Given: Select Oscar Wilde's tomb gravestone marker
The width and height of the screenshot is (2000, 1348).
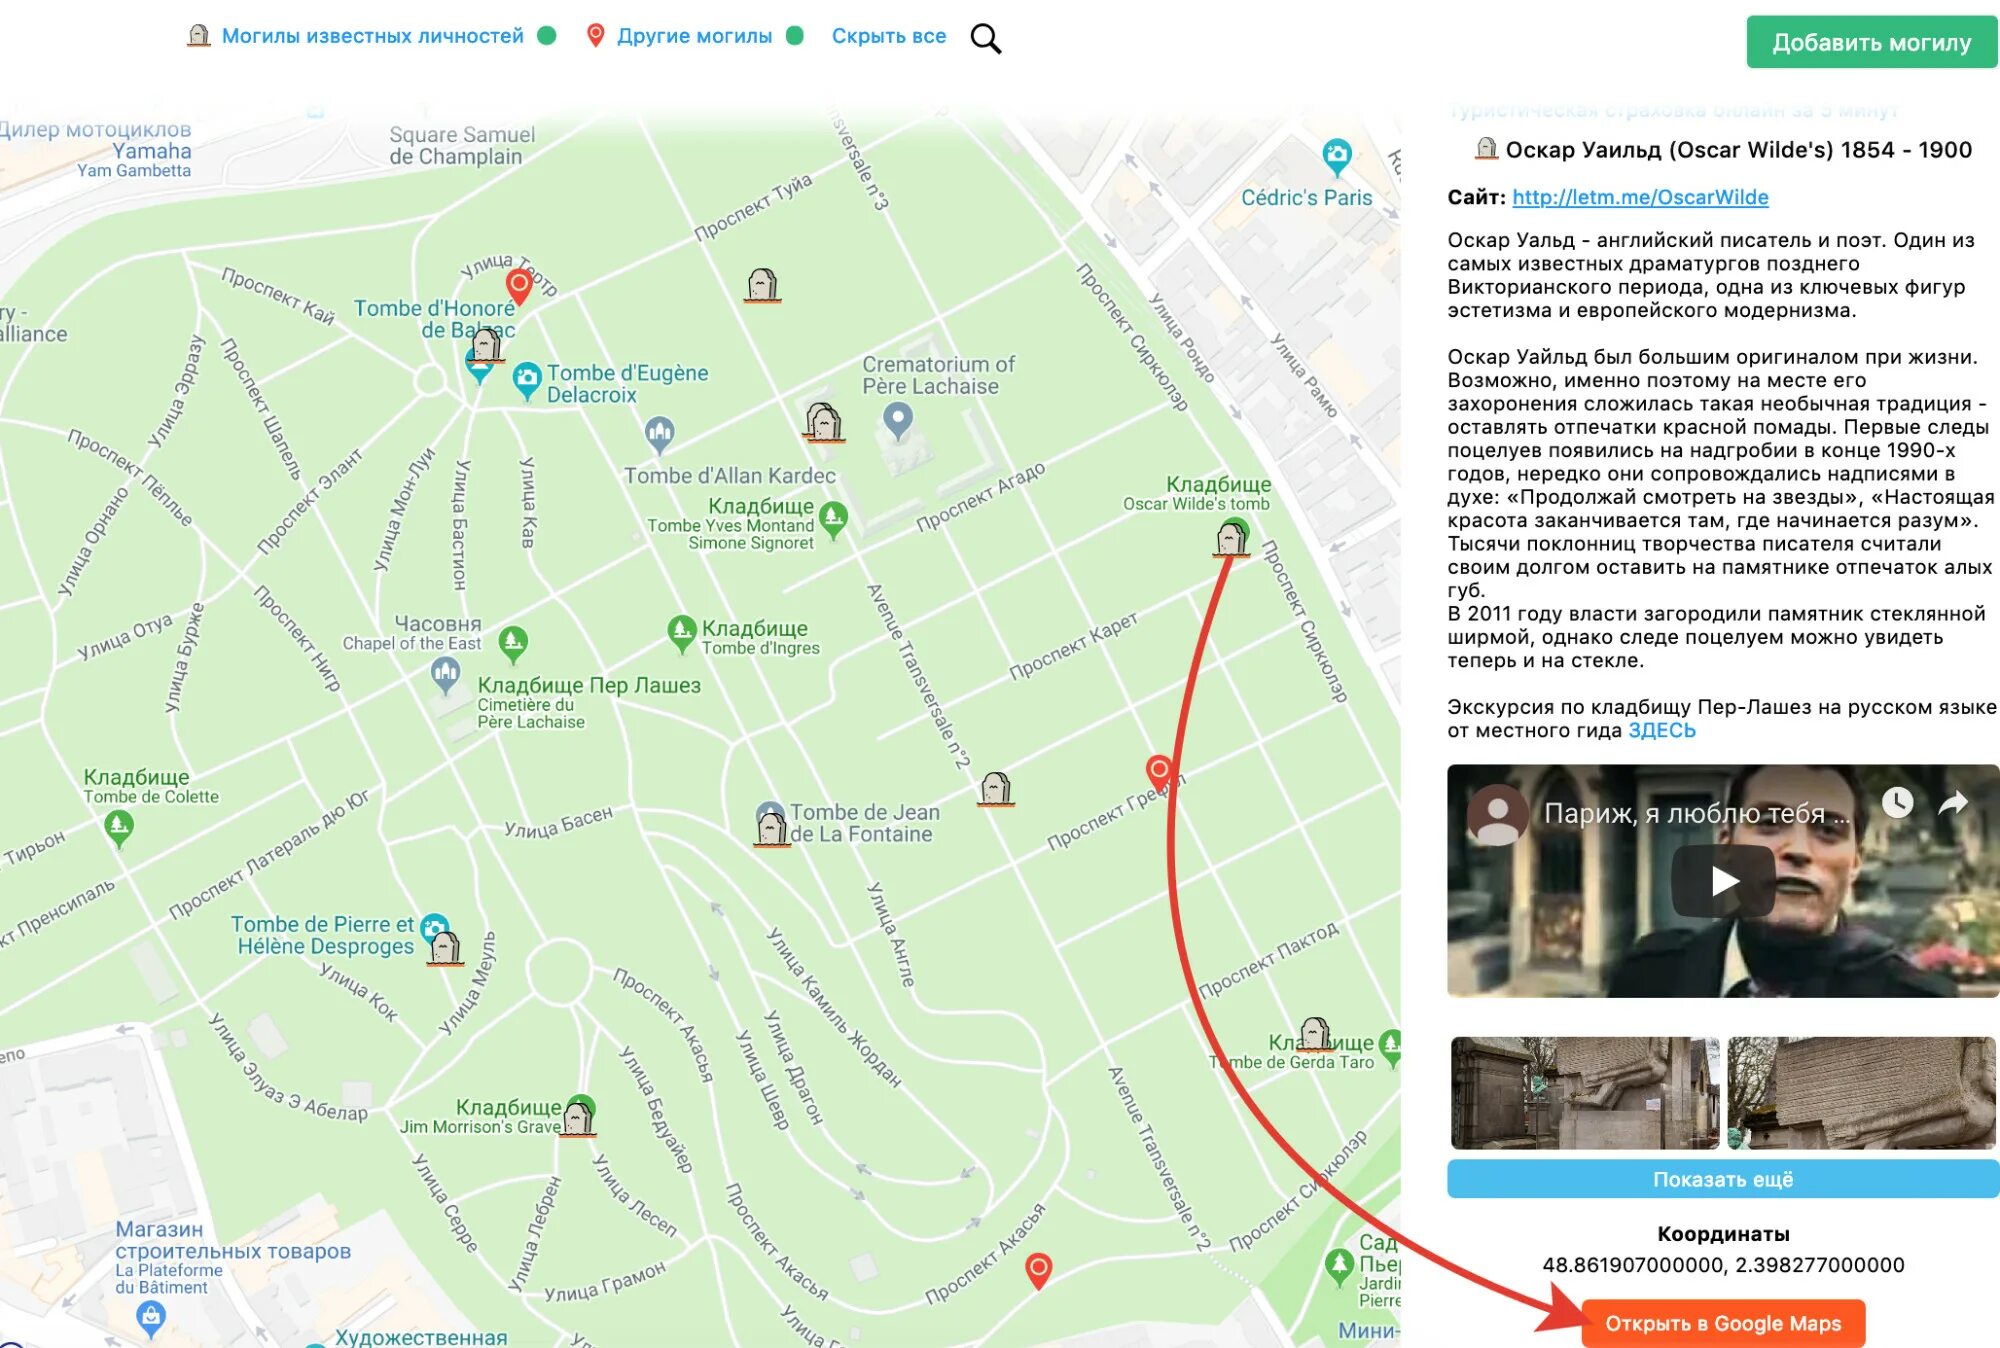Looking at the screenshot, I should coord(1231,539).
